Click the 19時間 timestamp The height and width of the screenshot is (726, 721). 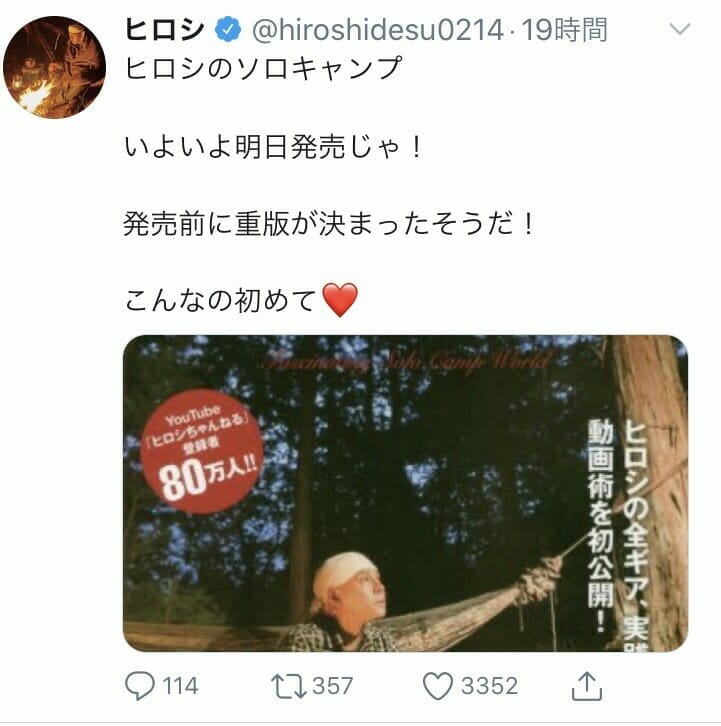564,30
